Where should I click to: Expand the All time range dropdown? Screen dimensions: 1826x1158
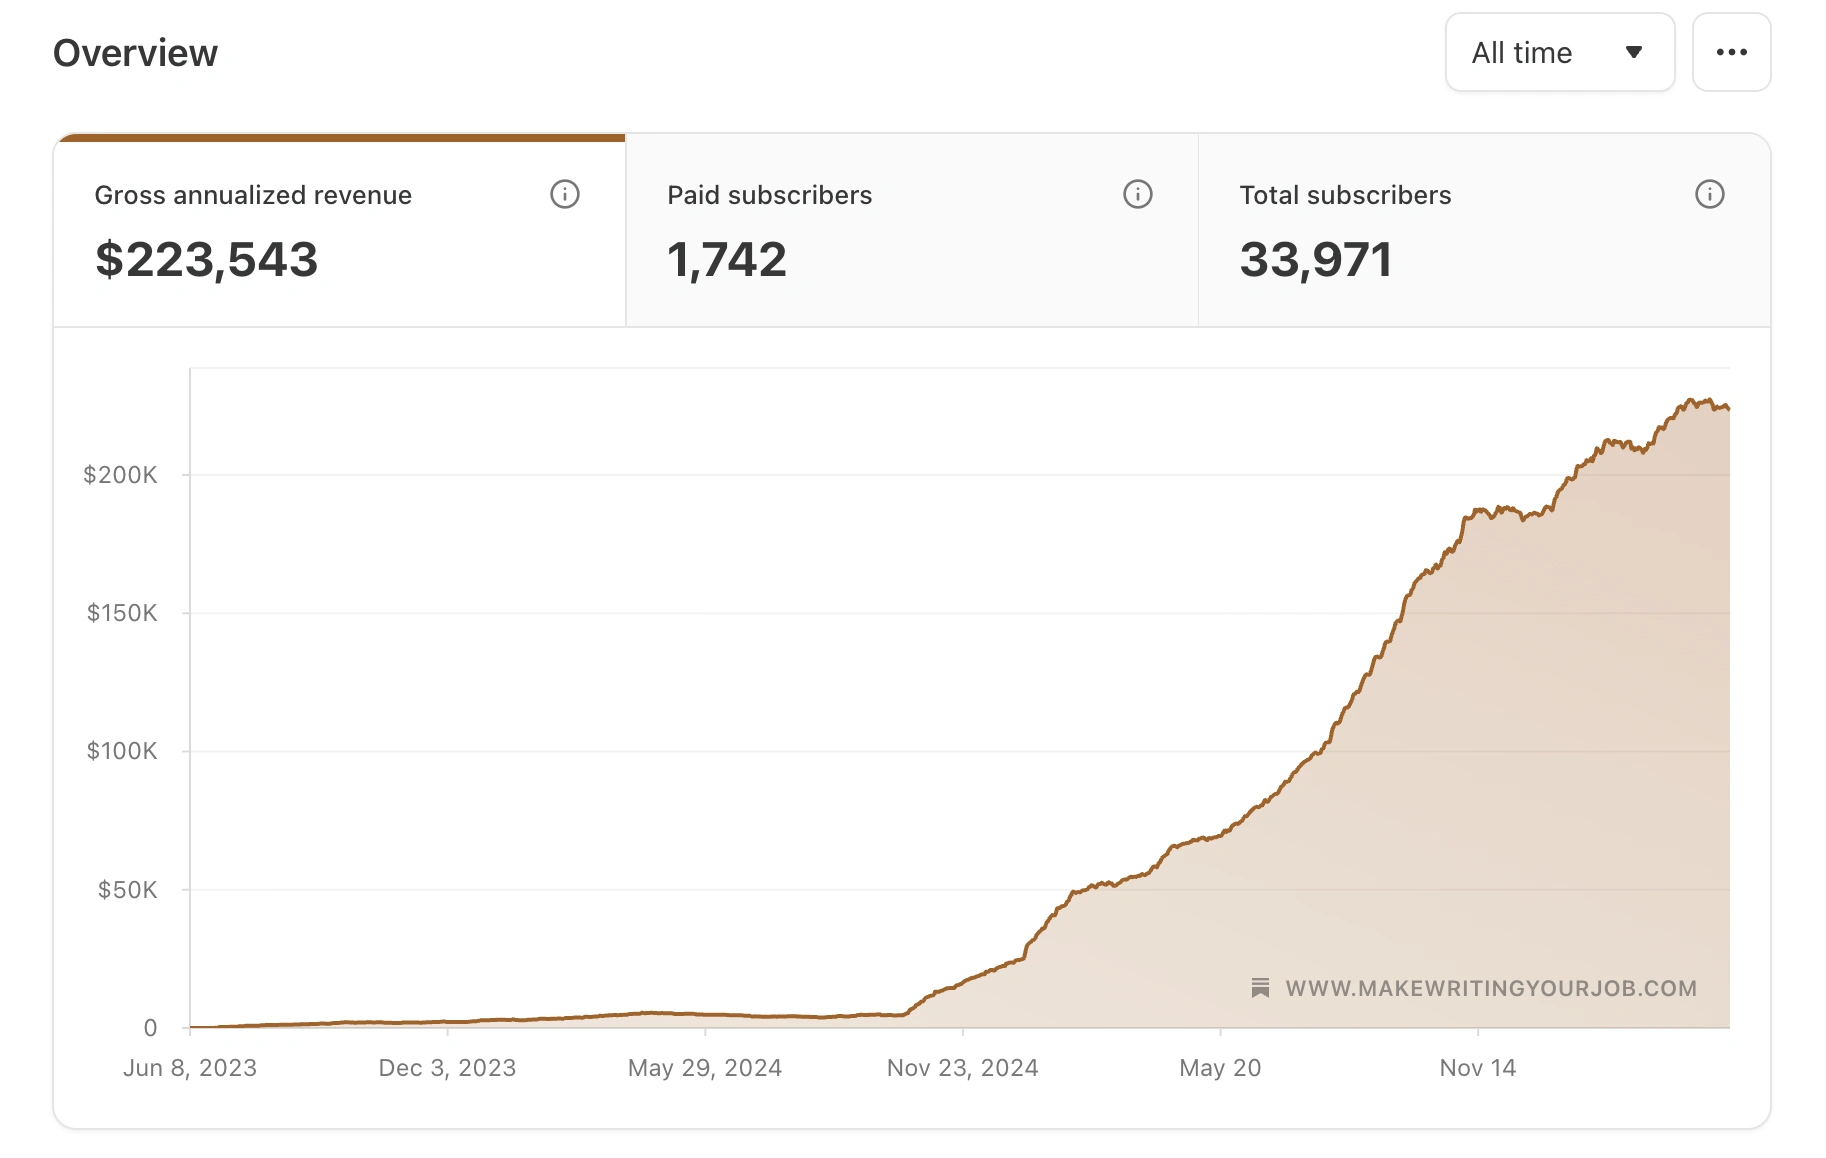1560,52
